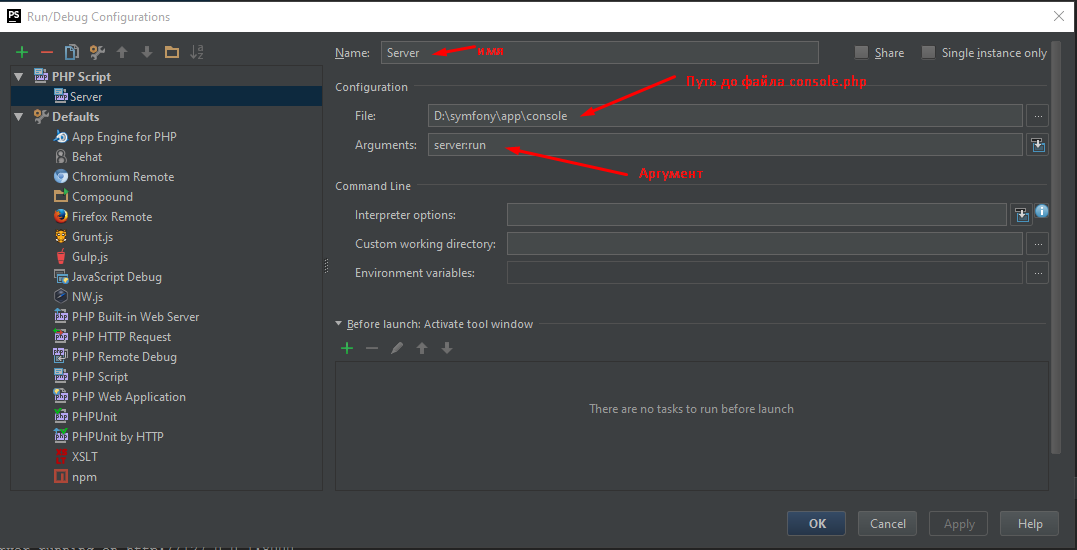
Task: Click the File path field
Action: [x=725, y=116]
